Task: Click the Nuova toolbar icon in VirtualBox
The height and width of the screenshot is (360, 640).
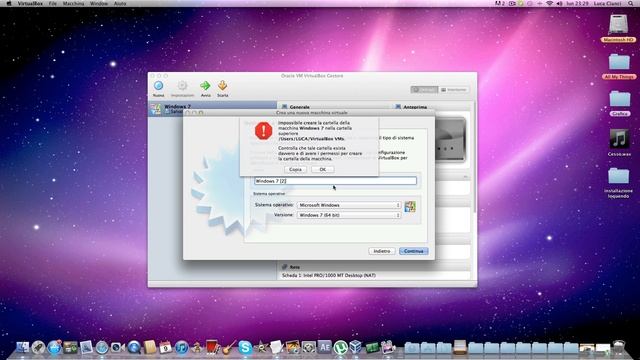Action: point(158,86)
